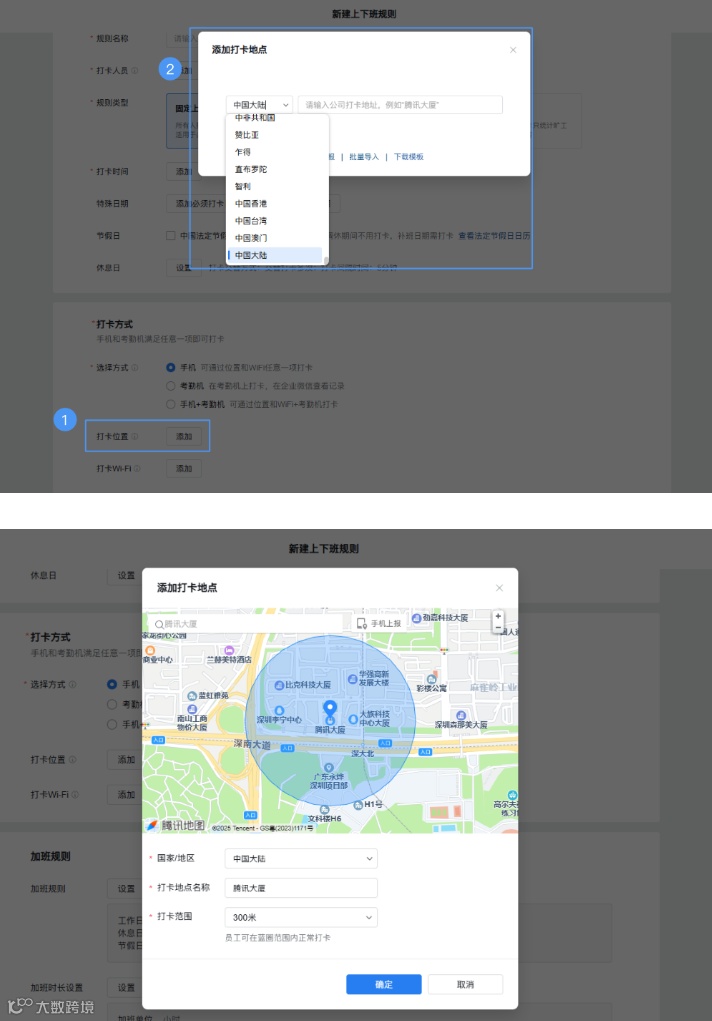The width and height of the screenshot is (712, 1021).
Task: Click the magnifier icon in map search
Action: point(159,624)
